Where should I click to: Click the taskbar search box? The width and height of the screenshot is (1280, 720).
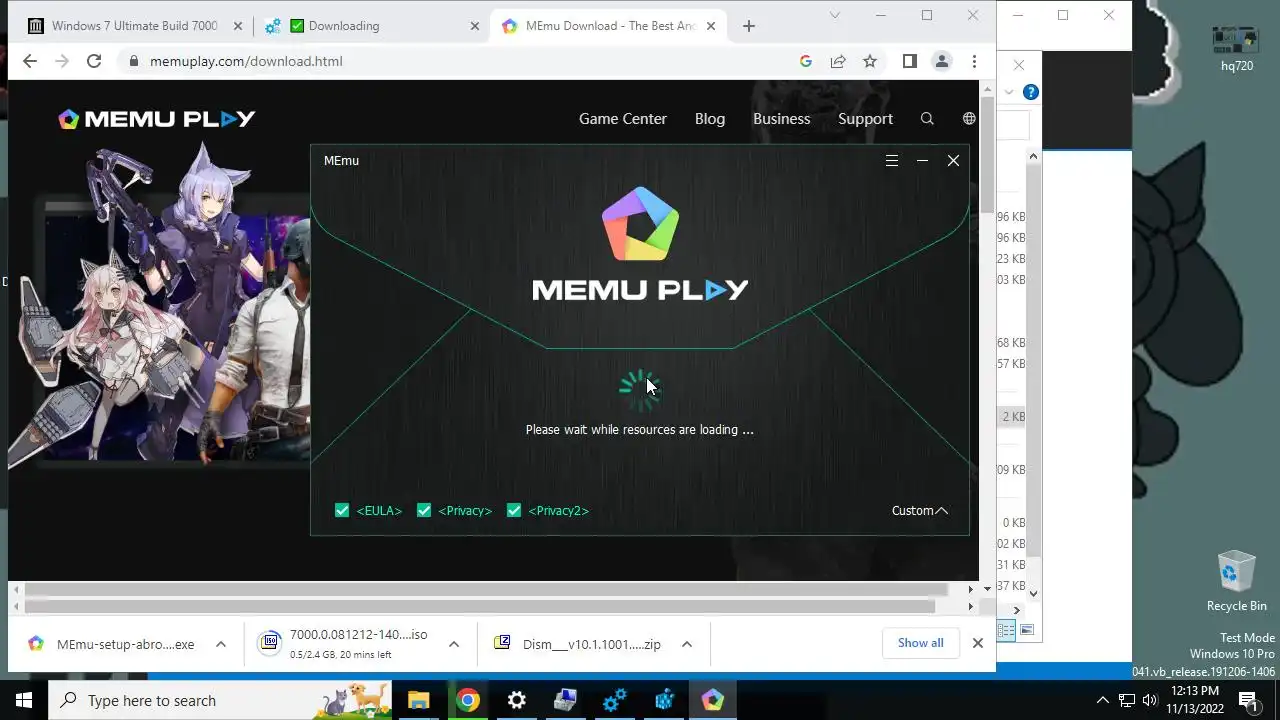click(x=220, y=700)
